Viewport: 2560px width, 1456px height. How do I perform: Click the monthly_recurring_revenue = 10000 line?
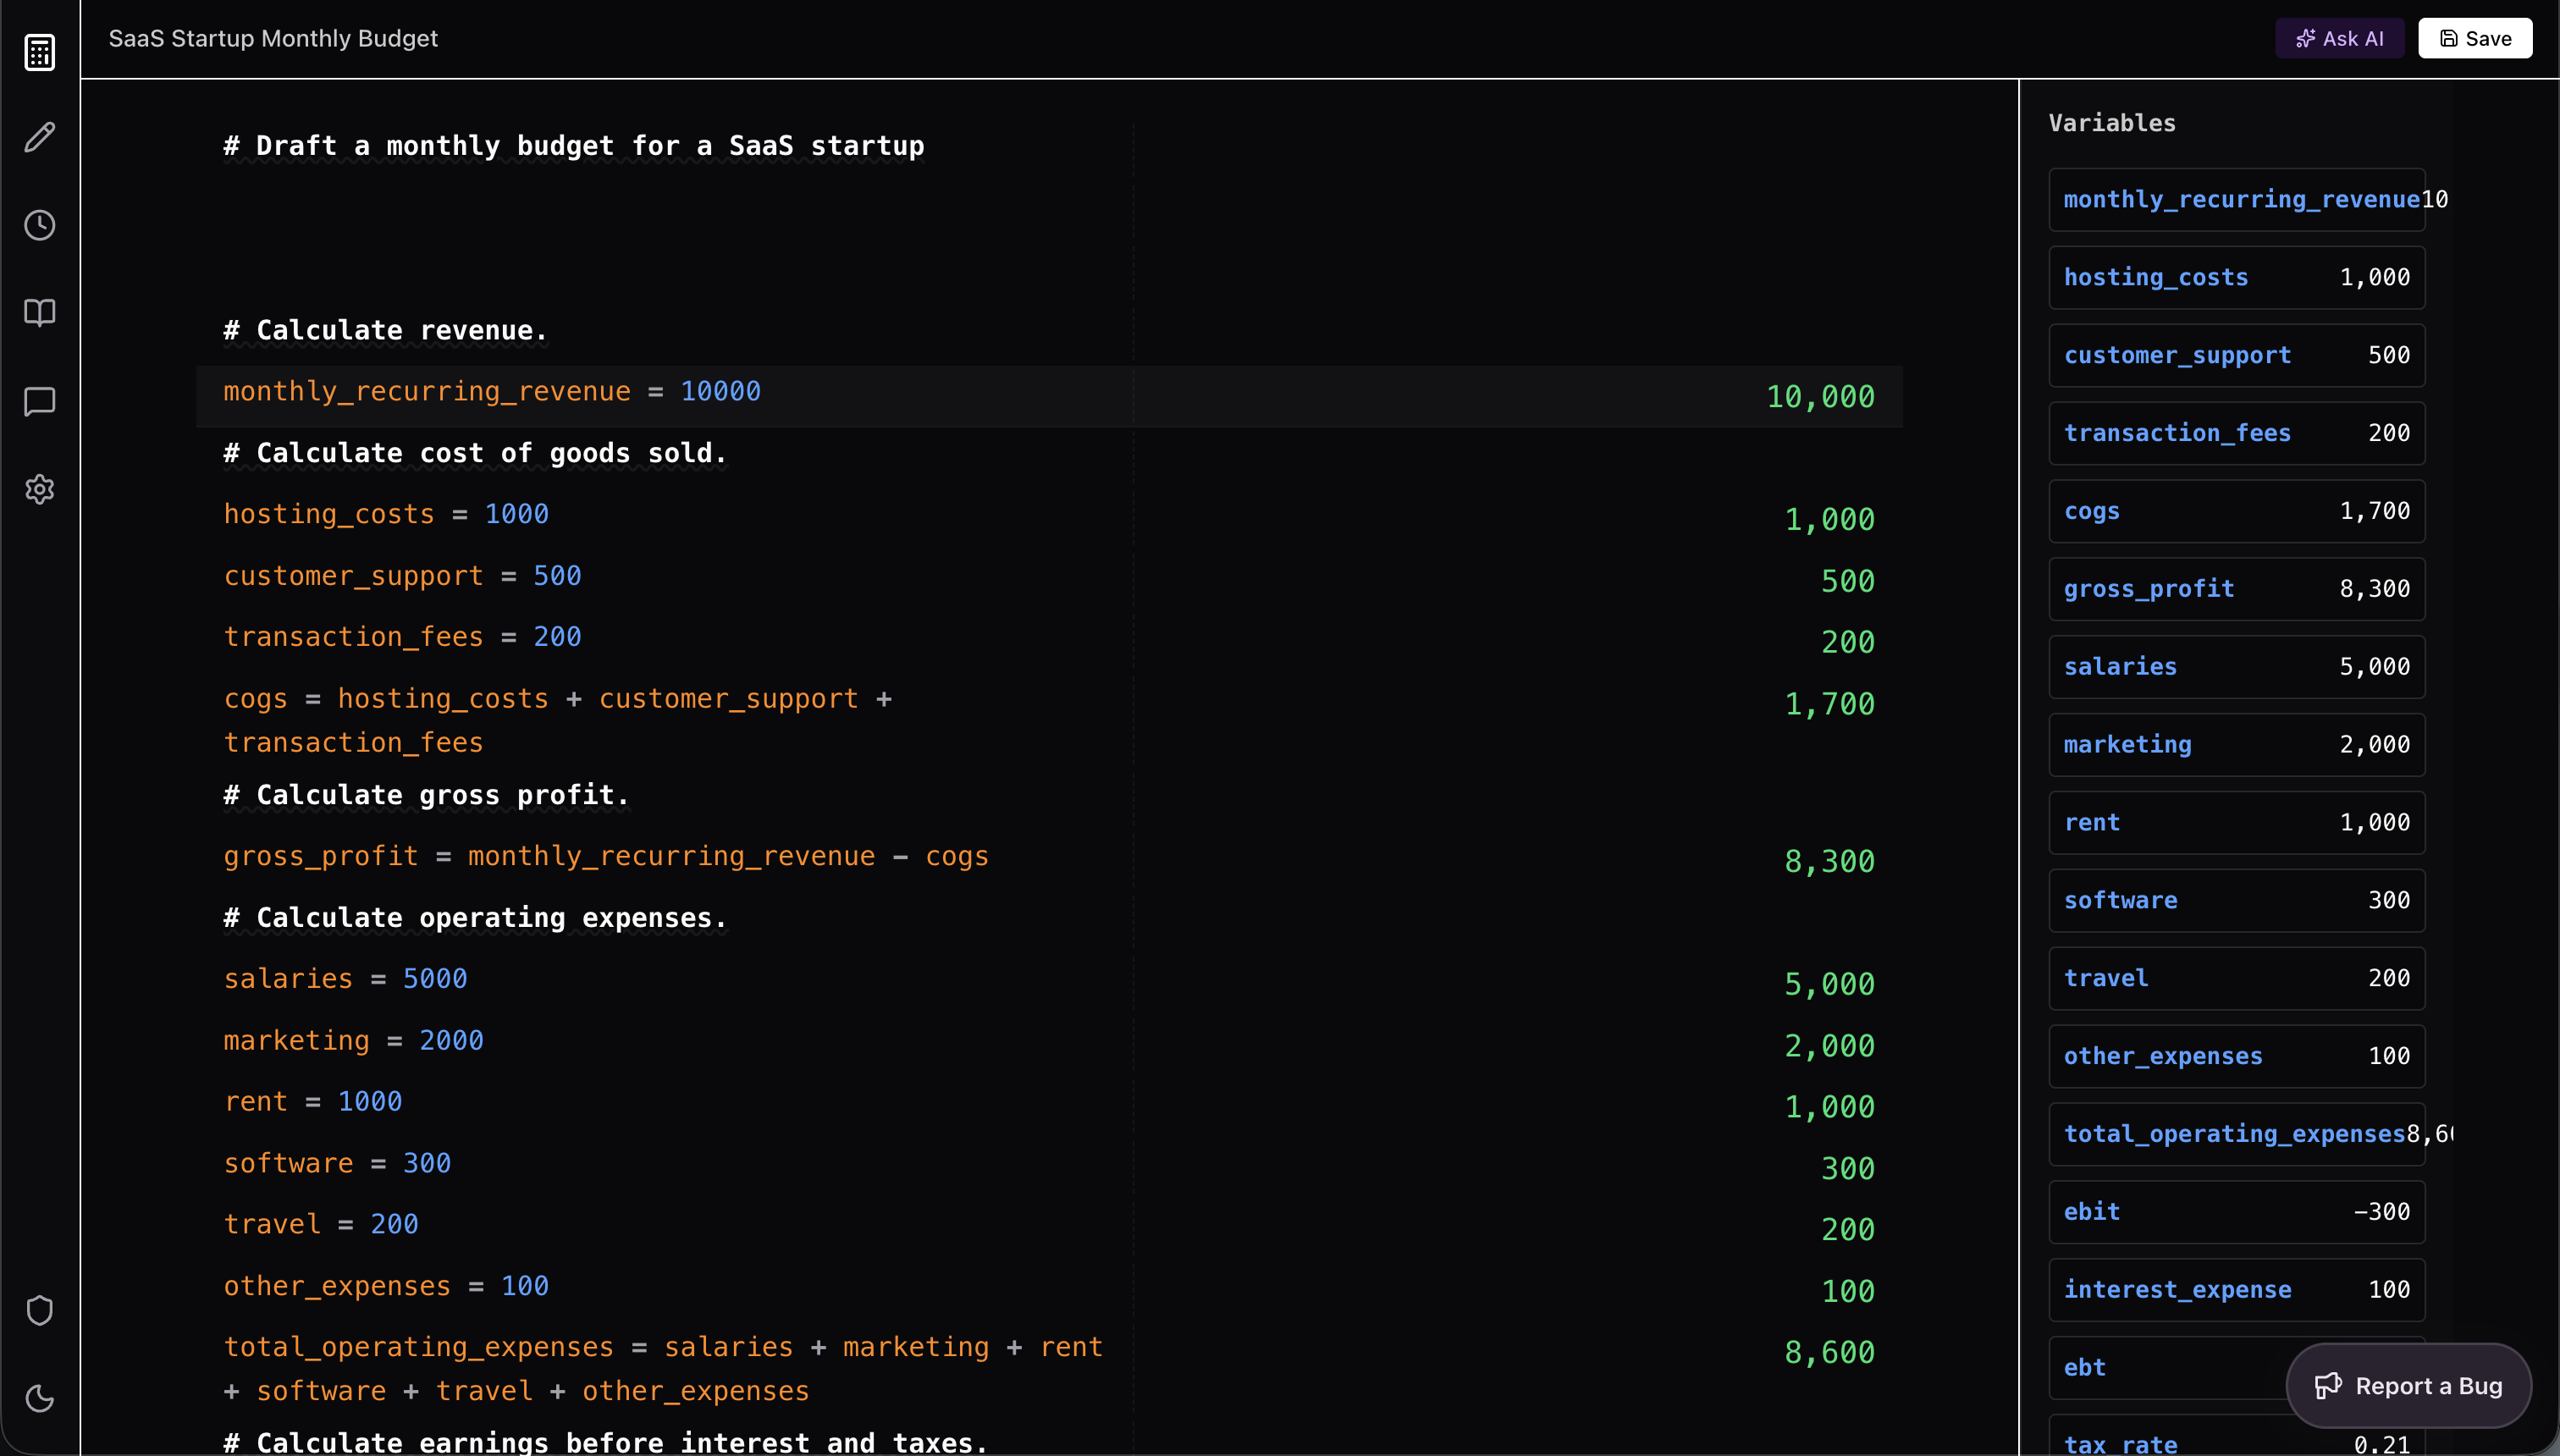pyautogui.click(x=492, y=392)
